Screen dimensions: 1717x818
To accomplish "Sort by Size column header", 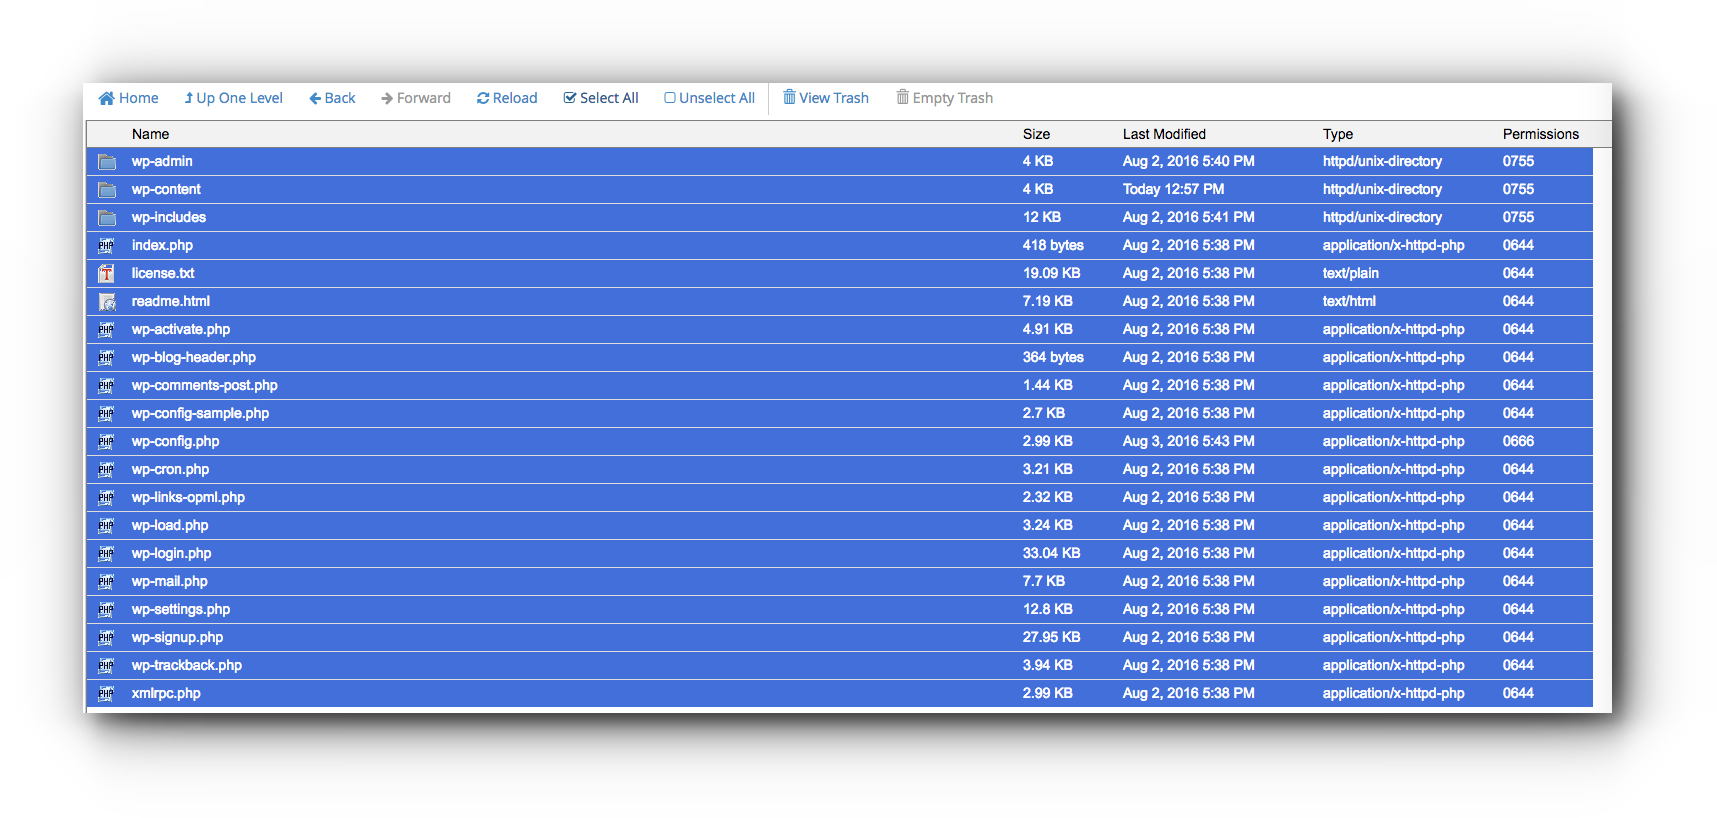I will (1036, 134).
